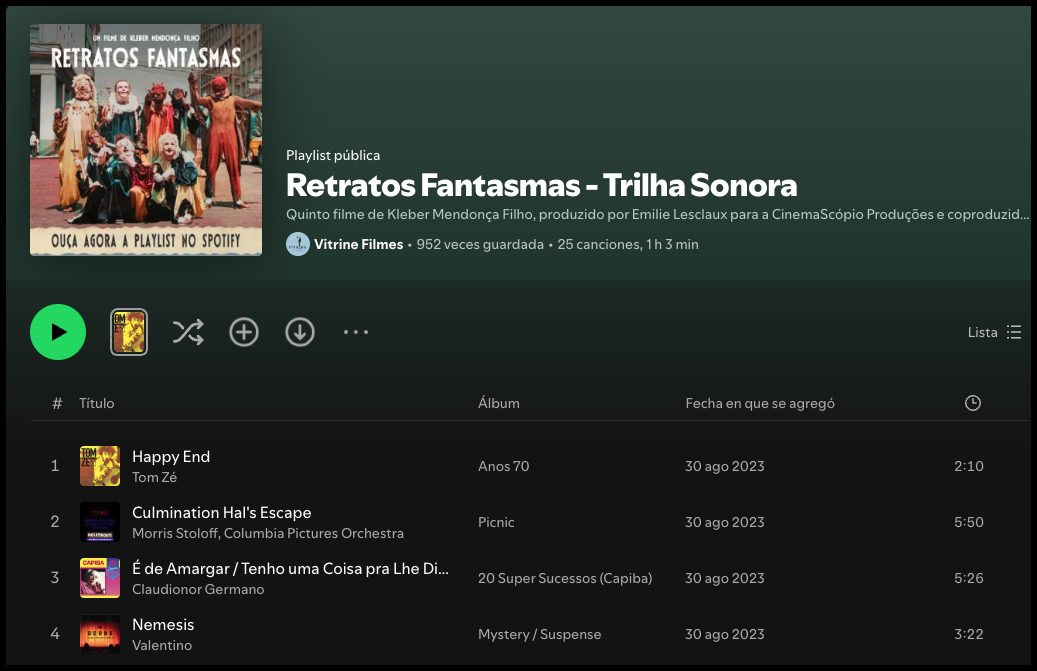This screenshot has height=671, width=1037.
Task: Open the three-dot more options menu
Action: click(356, 332)
